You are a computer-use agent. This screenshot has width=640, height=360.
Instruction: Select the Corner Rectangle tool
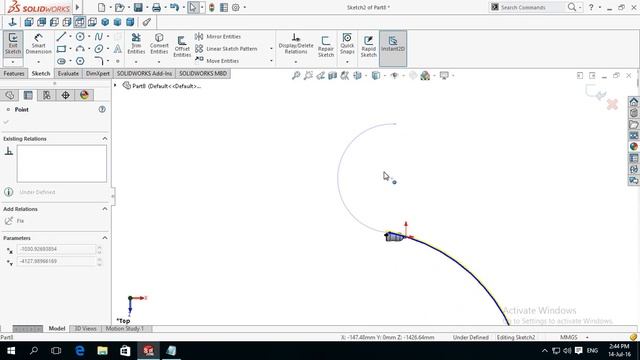(61, 49)
